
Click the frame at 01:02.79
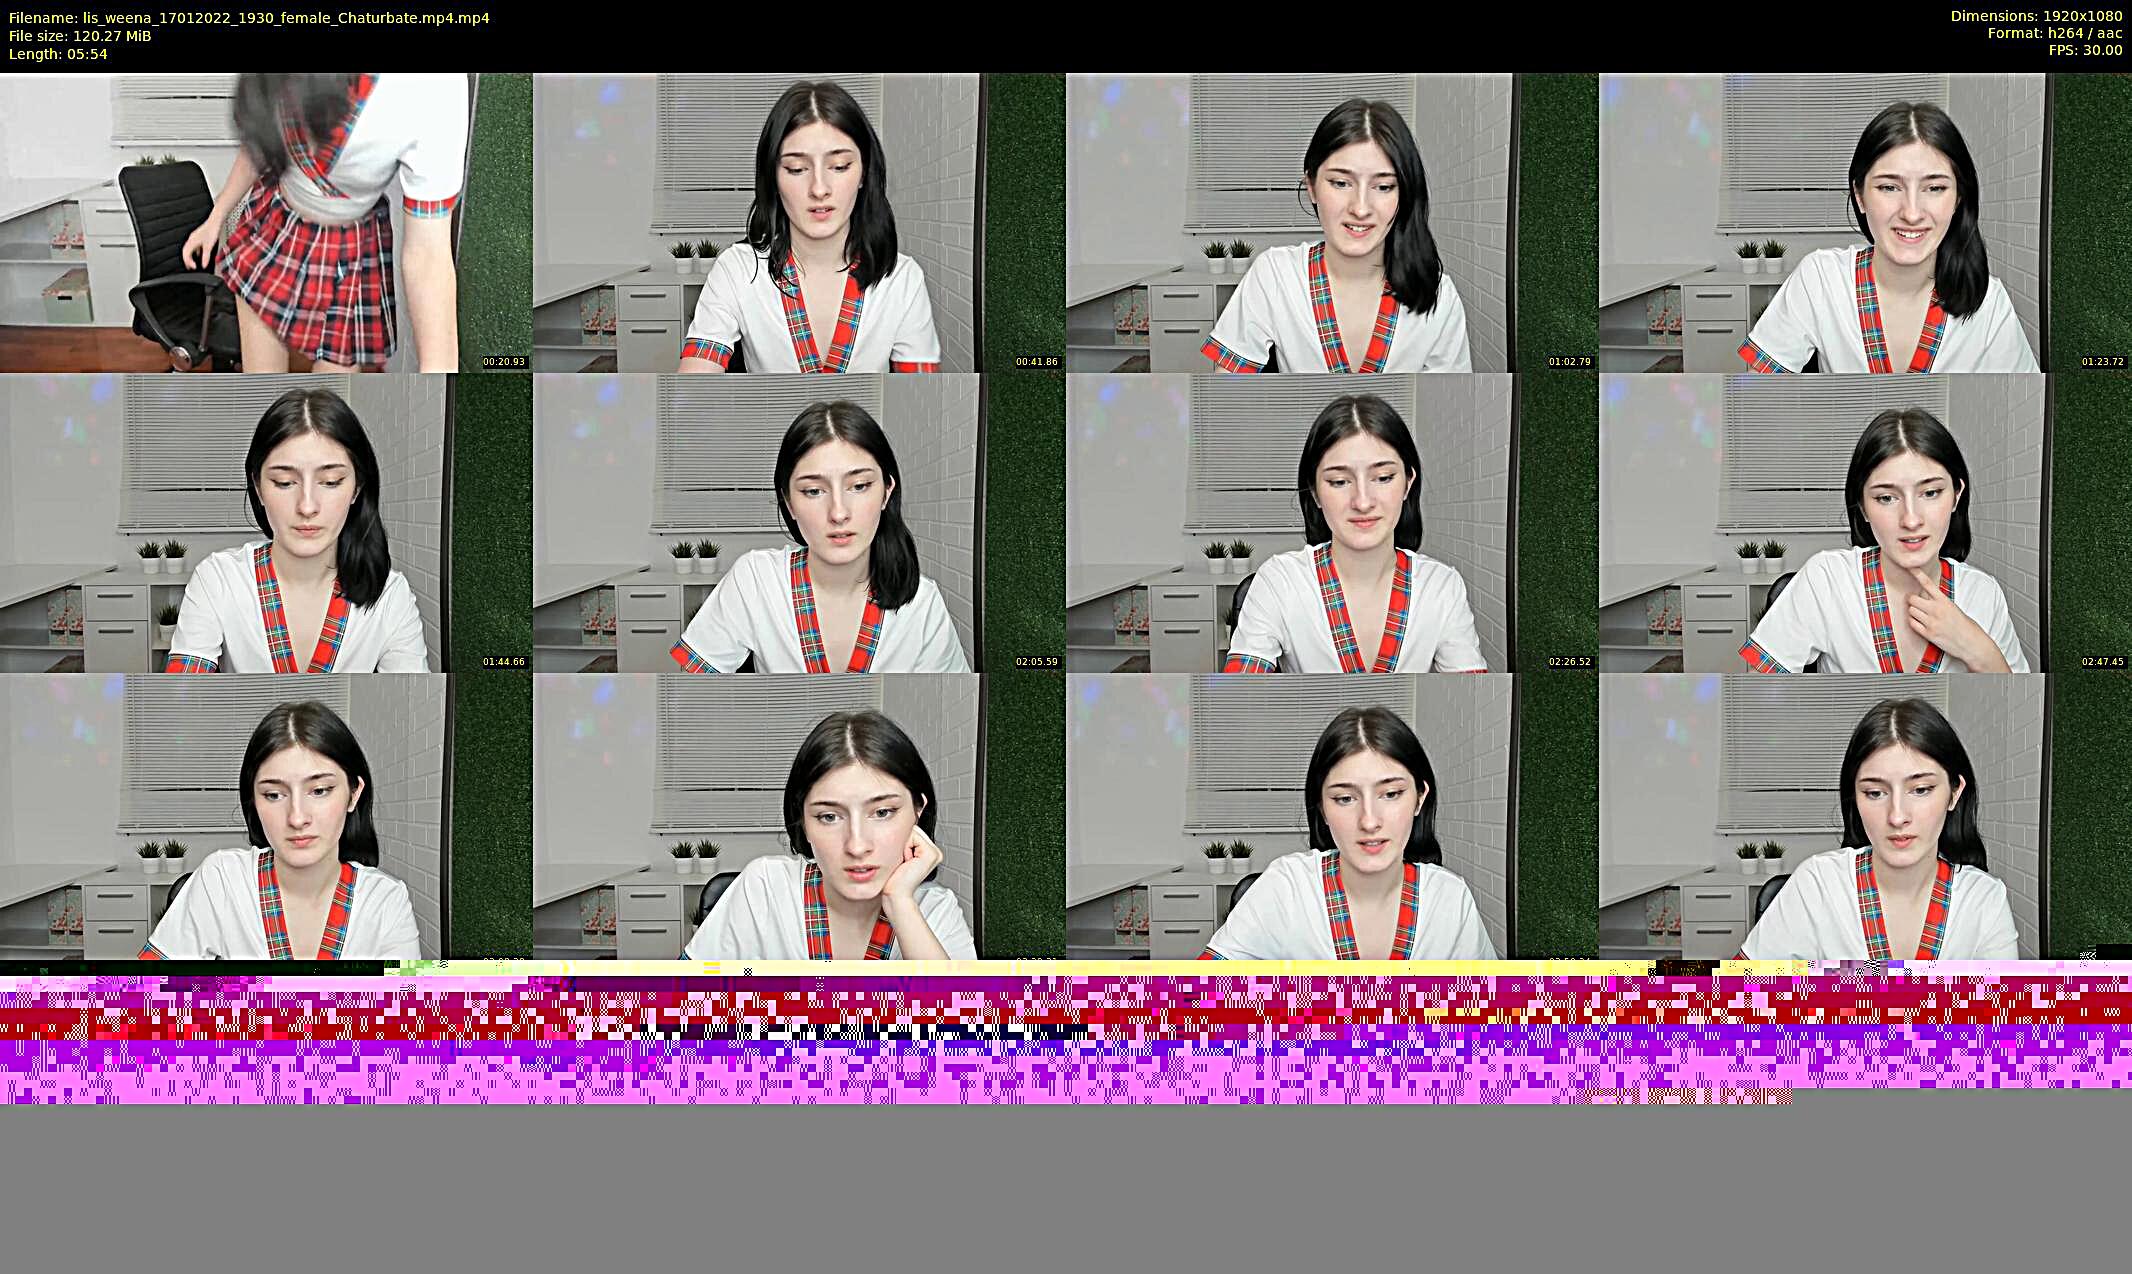point(1331,222)
